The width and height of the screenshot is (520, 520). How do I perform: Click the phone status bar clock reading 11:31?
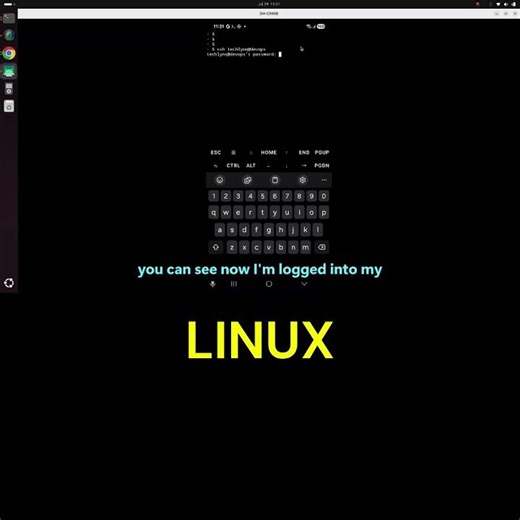point(219,26)
